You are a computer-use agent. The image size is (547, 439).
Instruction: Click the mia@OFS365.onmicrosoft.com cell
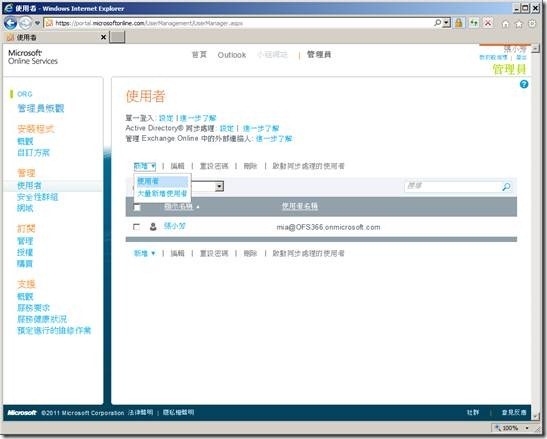click(x=328, y=227)
